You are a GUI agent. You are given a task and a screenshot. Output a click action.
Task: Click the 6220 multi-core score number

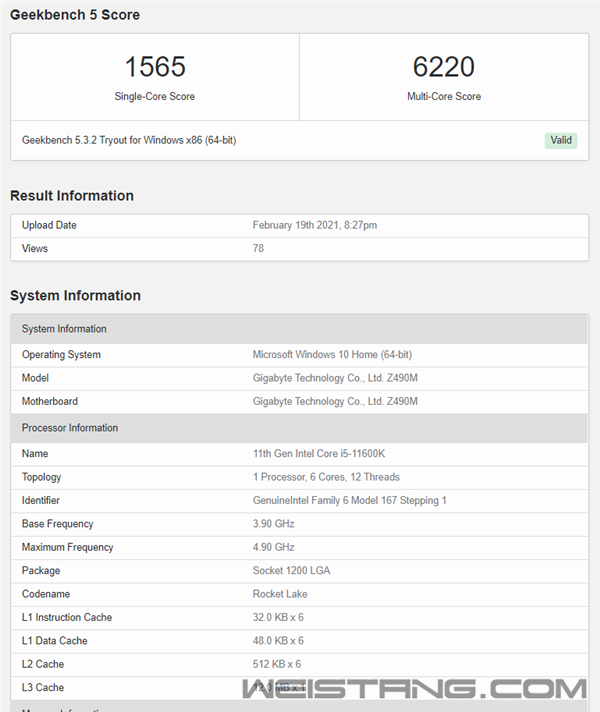coord(443,67)
